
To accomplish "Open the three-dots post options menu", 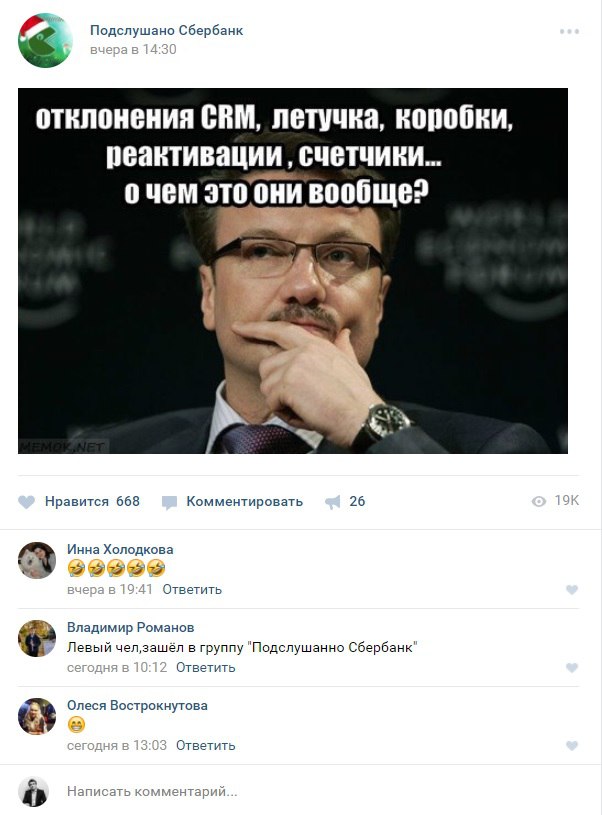I will coord(569,32).
